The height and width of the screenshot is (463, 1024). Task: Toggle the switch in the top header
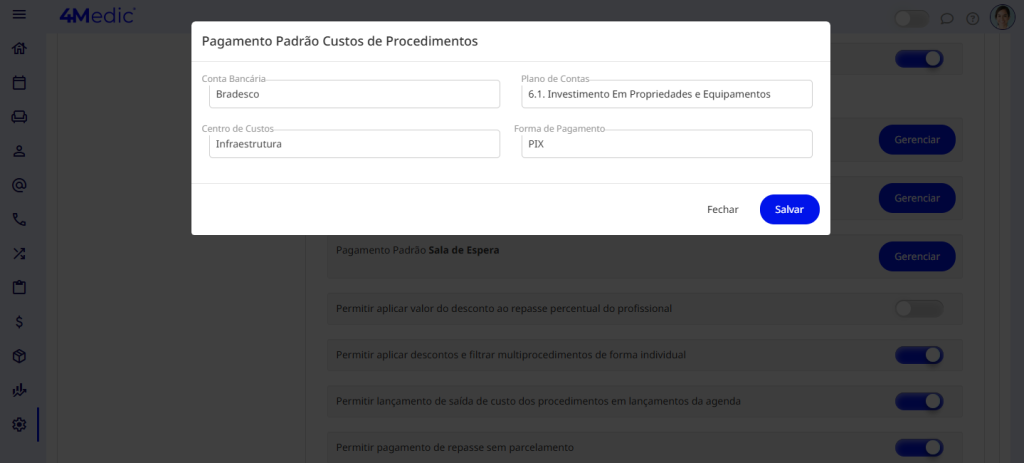(911, 18)
